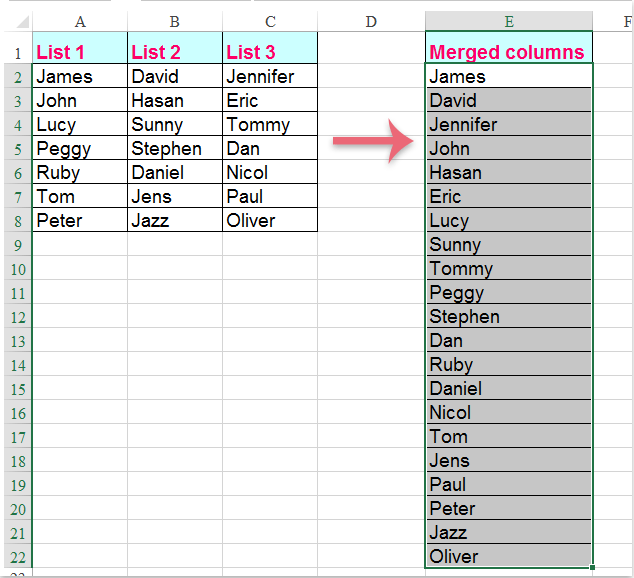Select row 12 header
Screen dimensions: 634x578
click(x=16, y=317)
